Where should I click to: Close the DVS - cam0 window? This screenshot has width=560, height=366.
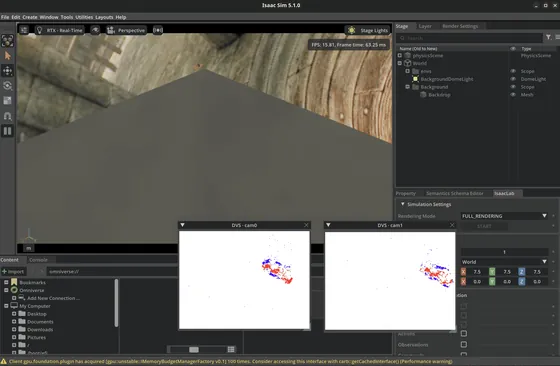tap(306, 225)
